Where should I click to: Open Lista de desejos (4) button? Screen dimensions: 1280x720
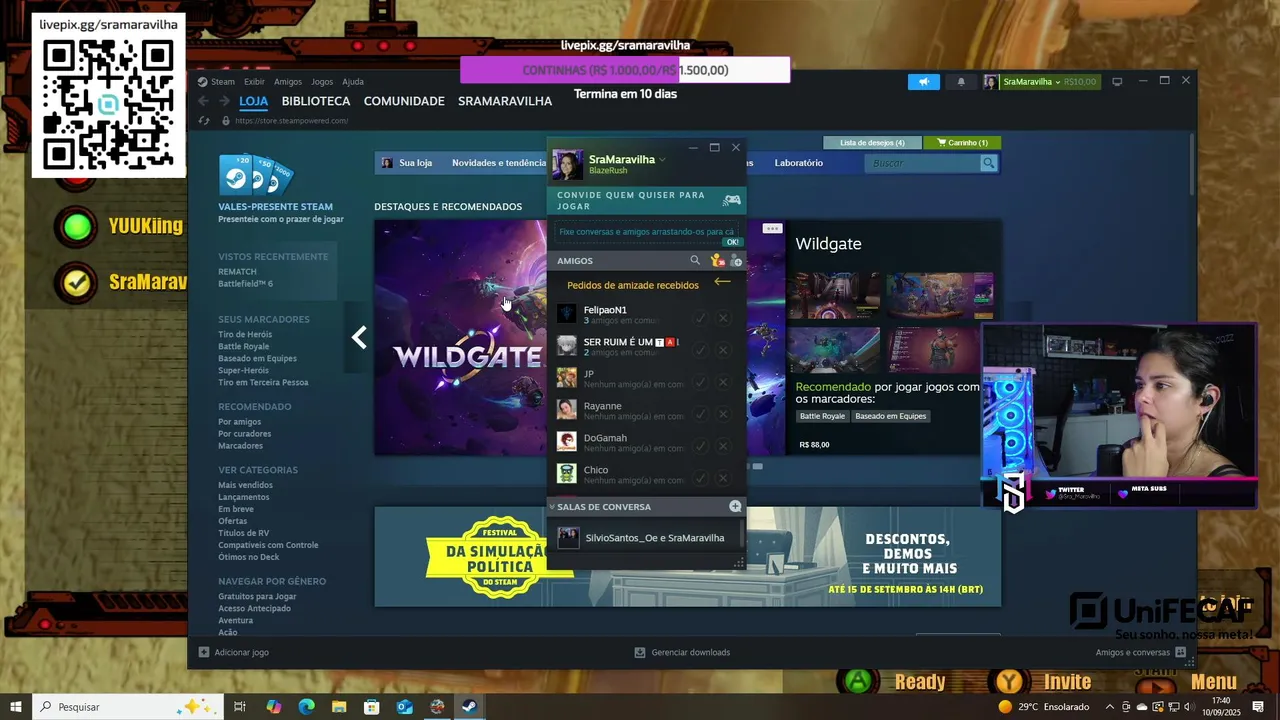click(872, 143)
